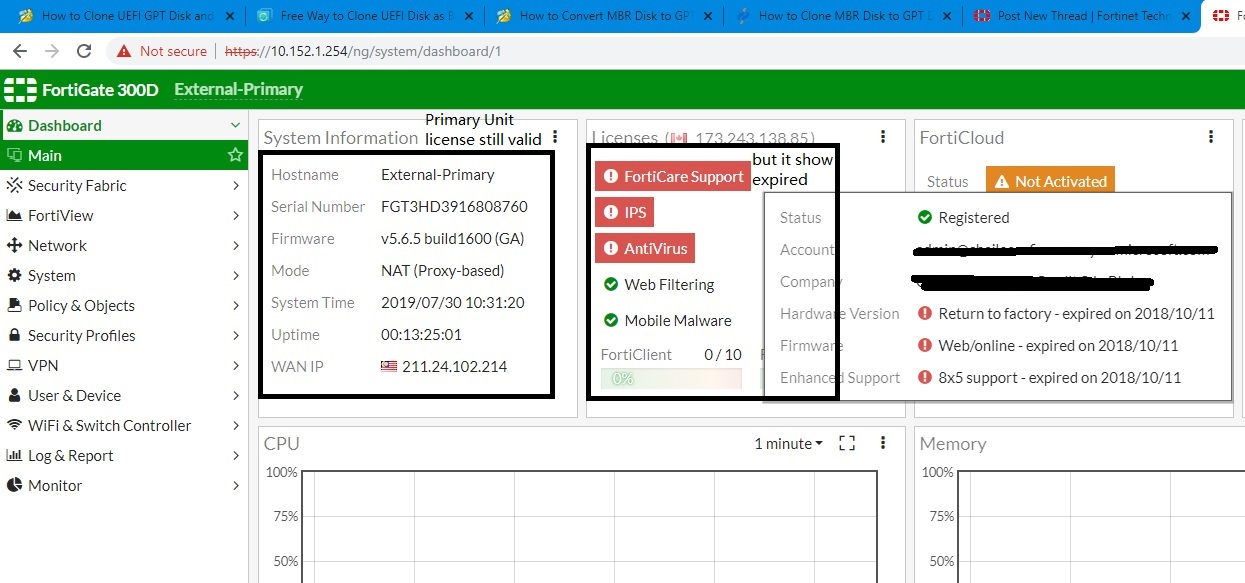Click the browser address bar URL
1245x583 pixels.
coord(363,51)
